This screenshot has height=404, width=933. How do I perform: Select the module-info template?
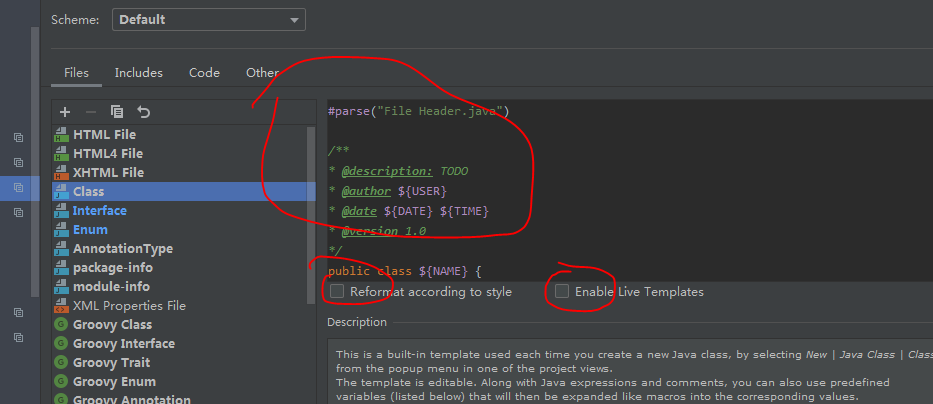click(x=184, y=287)
